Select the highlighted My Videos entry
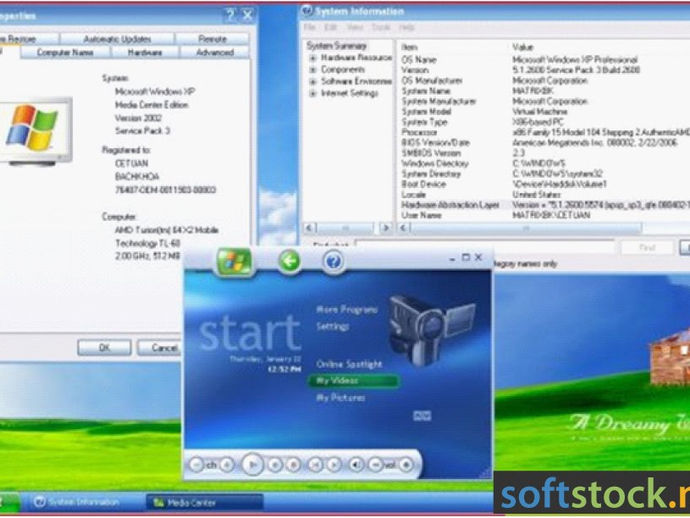 pyautogui.click(x=354, y=381)
